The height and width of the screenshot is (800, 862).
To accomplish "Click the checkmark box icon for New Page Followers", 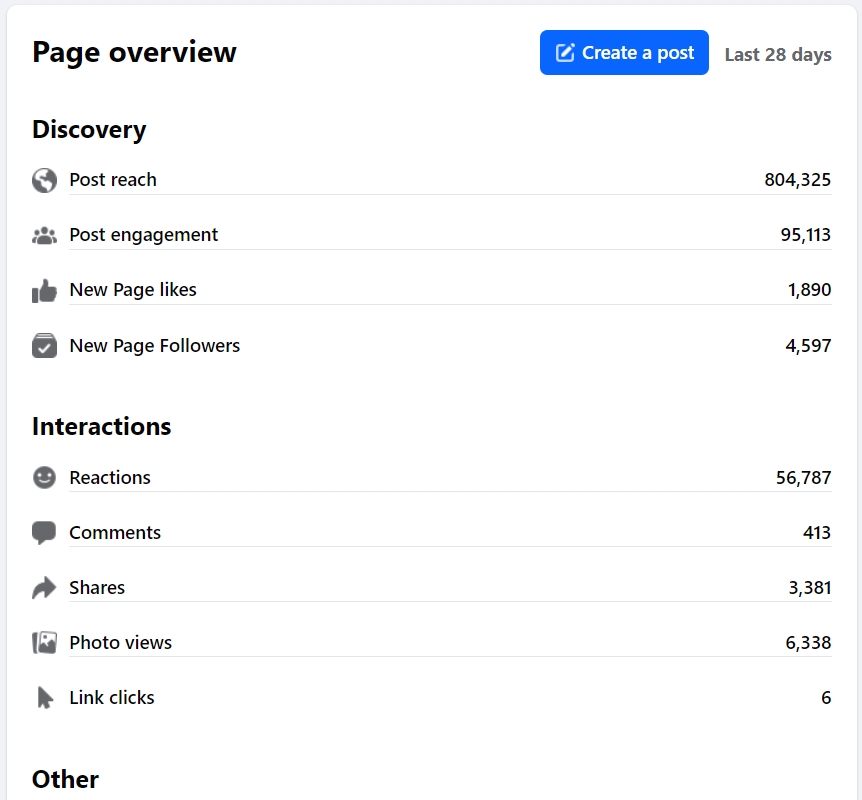I will click(44, 346).
